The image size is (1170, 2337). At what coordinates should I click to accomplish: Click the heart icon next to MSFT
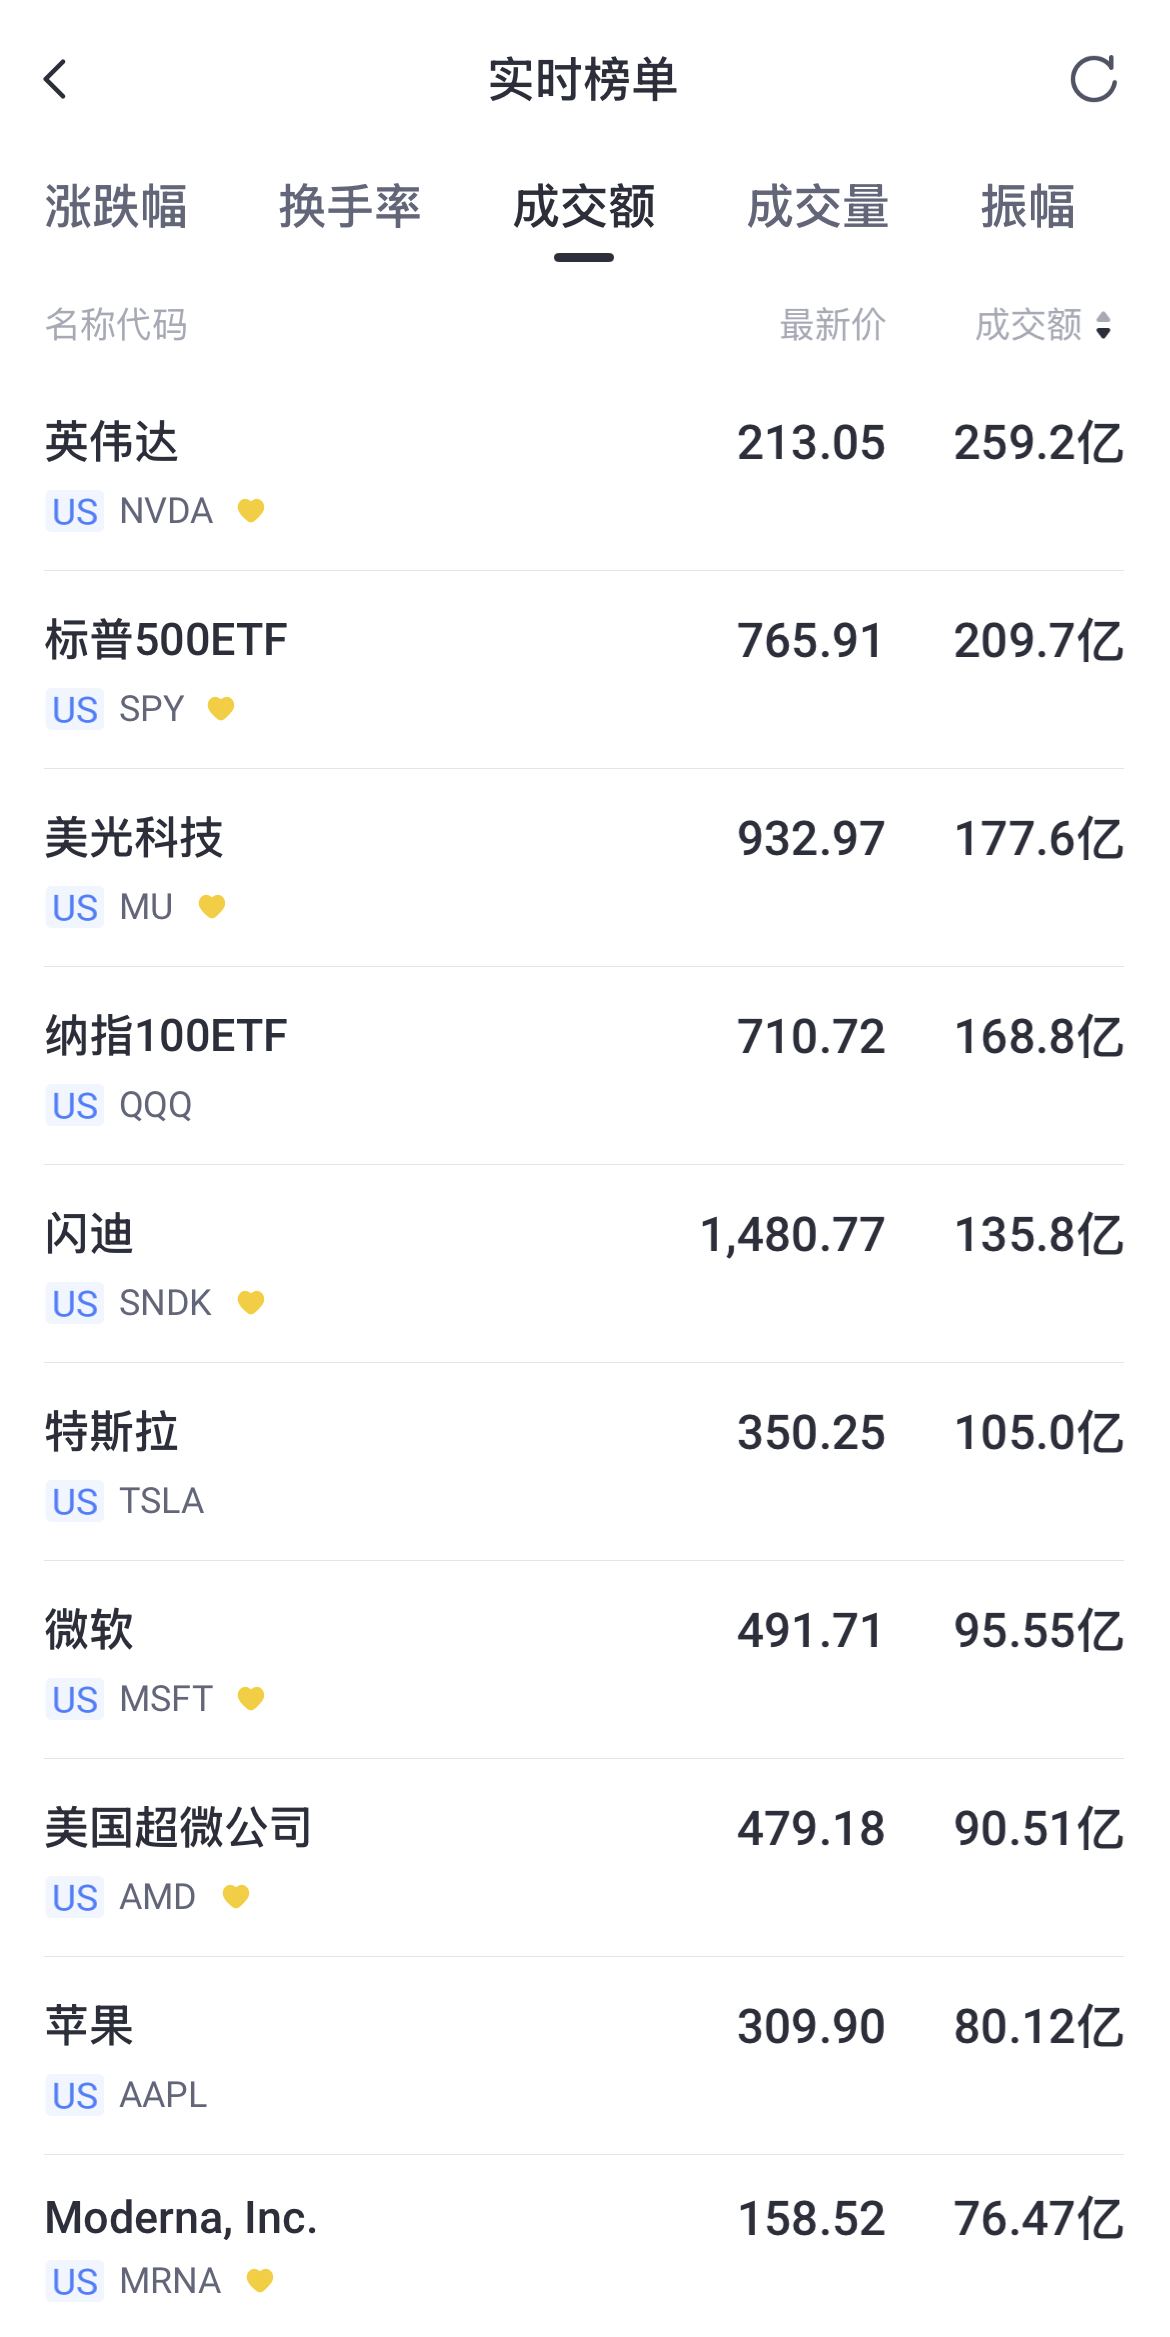(251, 1699)
